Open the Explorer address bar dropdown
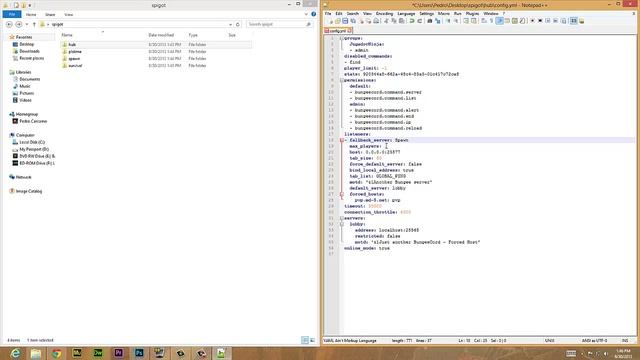Screen dimensions: 640x360 pyautogui.click(x=230, y=24)
